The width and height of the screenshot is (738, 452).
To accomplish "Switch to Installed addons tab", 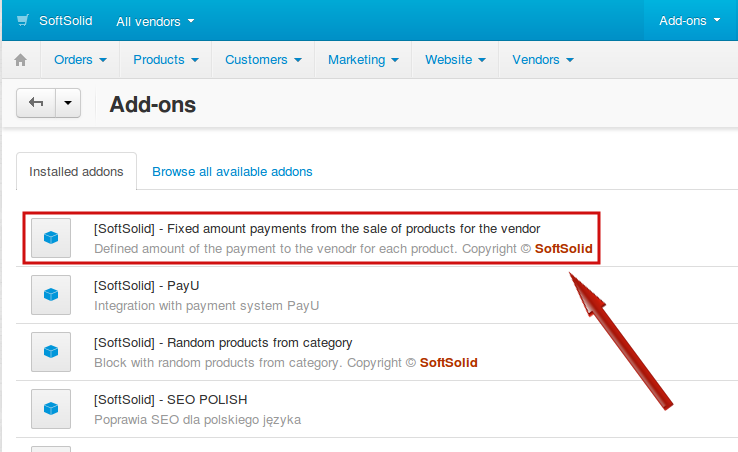I will (x=76, y=171).
